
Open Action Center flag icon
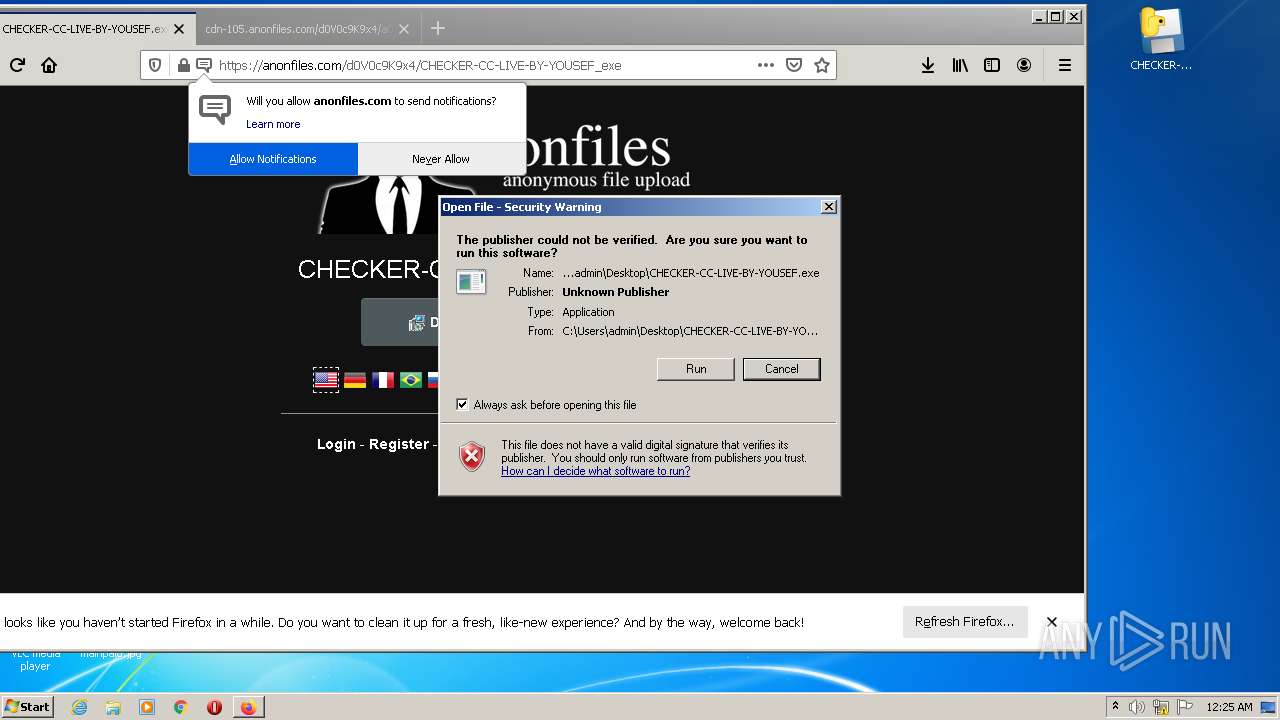tap(1185, 707)
